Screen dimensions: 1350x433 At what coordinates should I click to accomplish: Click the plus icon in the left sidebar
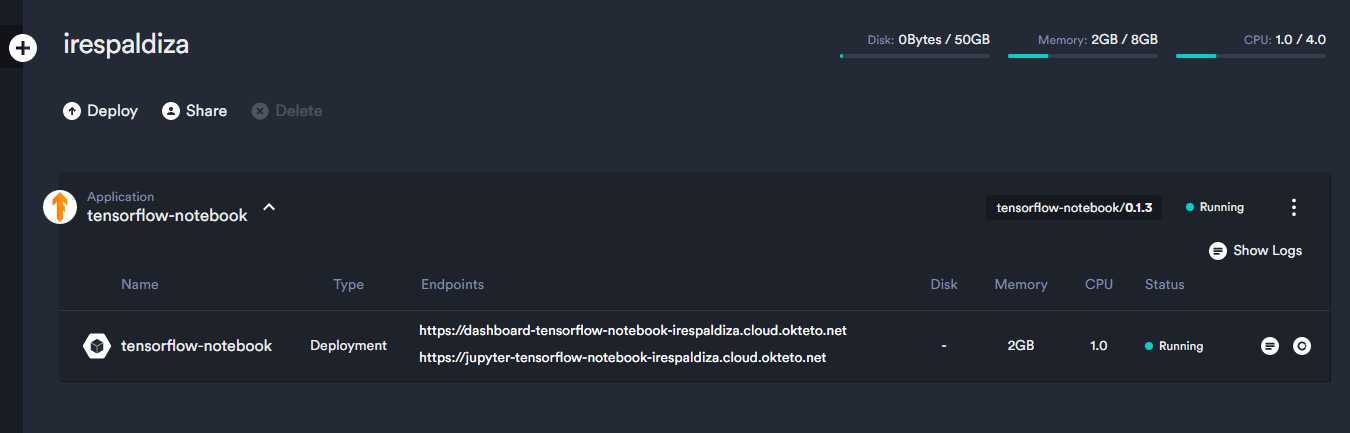coord(23,47)
